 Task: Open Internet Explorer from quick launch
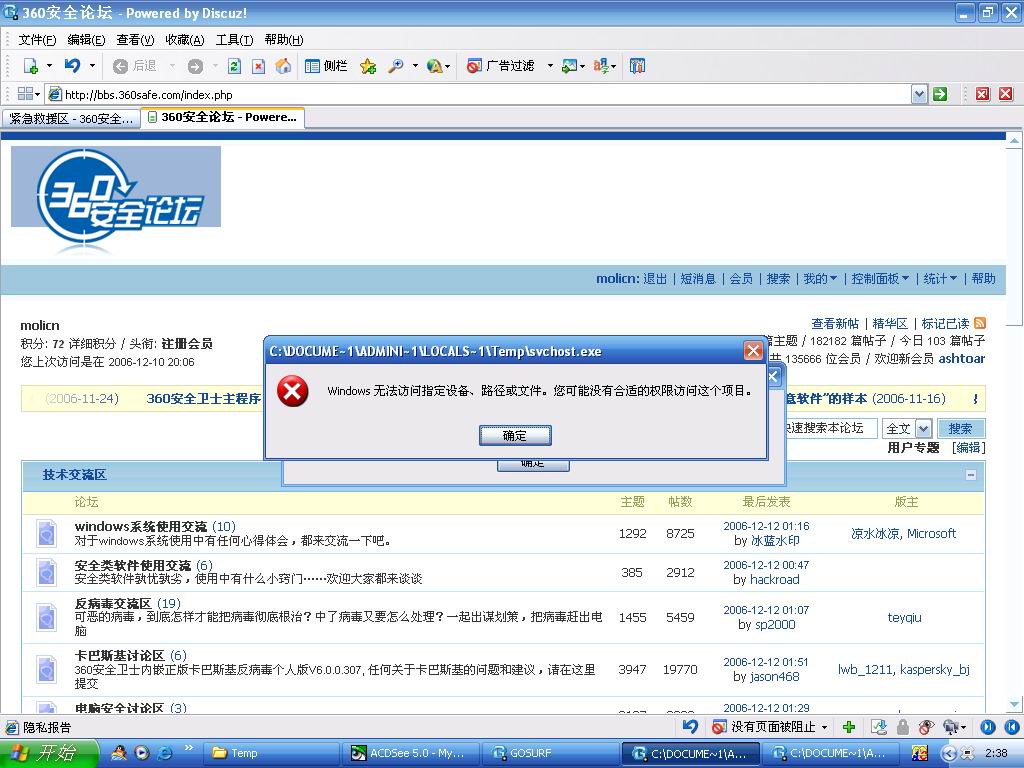[165, 753]
